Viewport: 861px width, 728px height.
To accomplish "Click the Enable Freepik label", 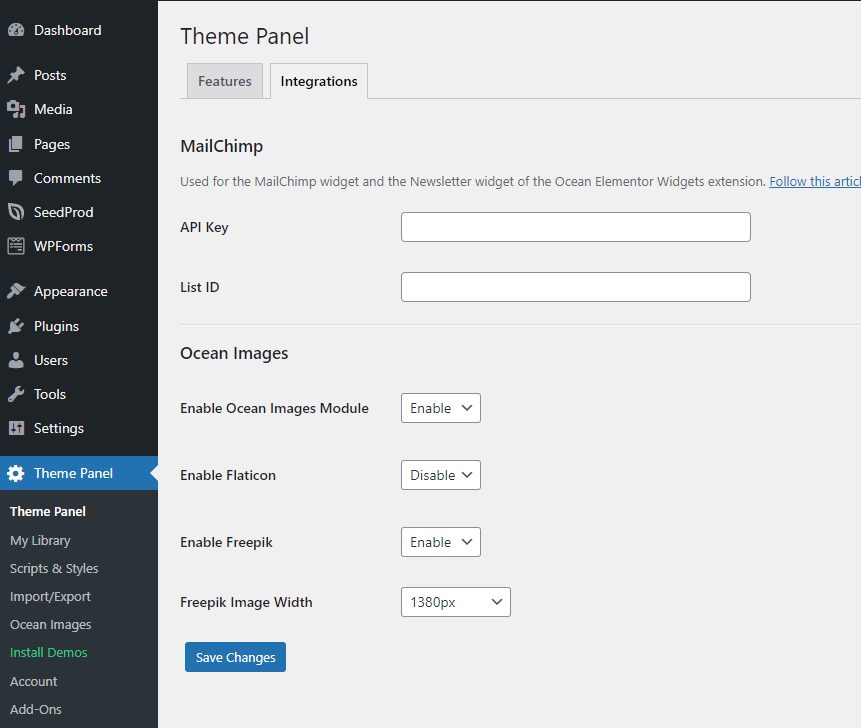I will tap(226, 542).
